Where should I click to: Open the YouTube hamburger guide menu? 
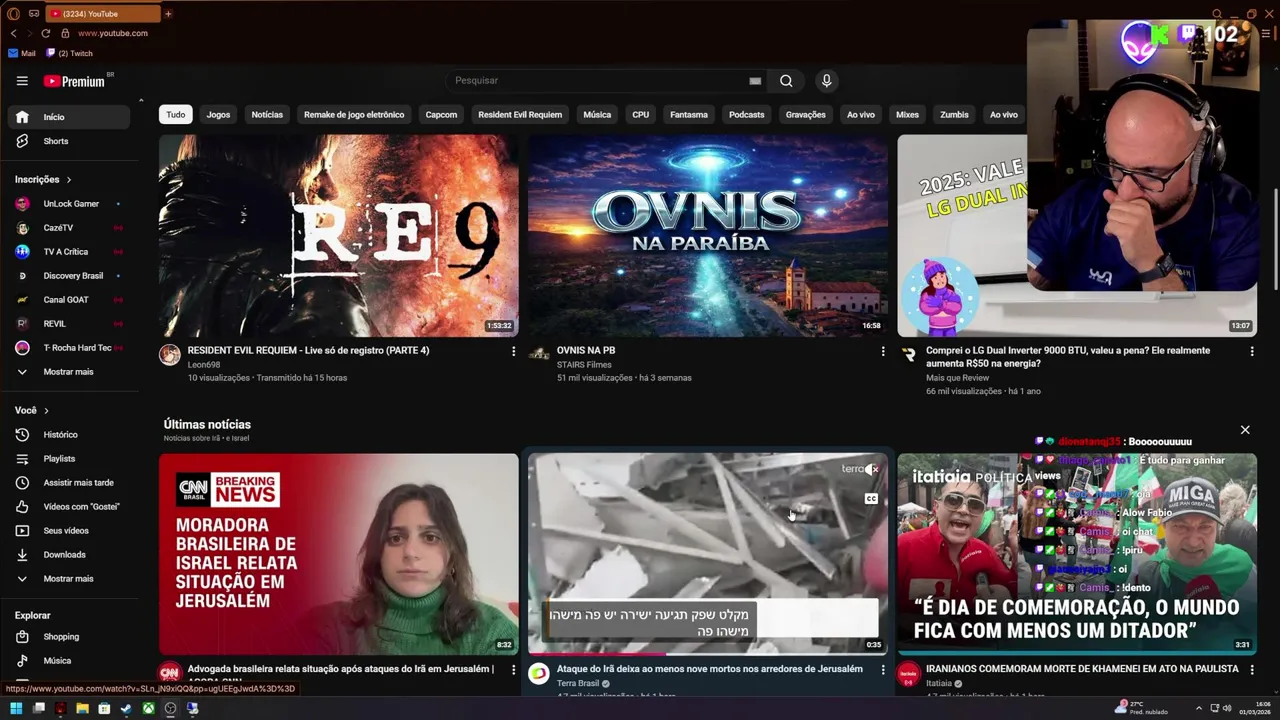22,81
